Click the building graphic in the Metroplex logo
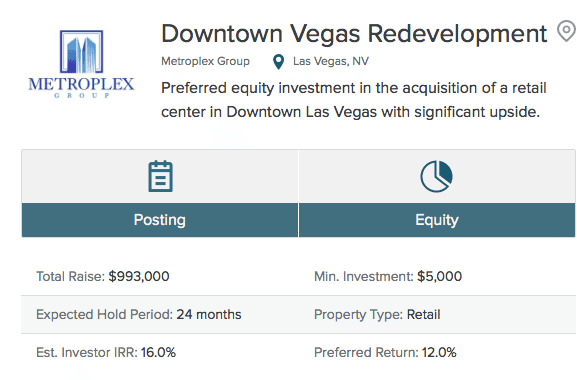The image size is (577, 380). point(81,52)
